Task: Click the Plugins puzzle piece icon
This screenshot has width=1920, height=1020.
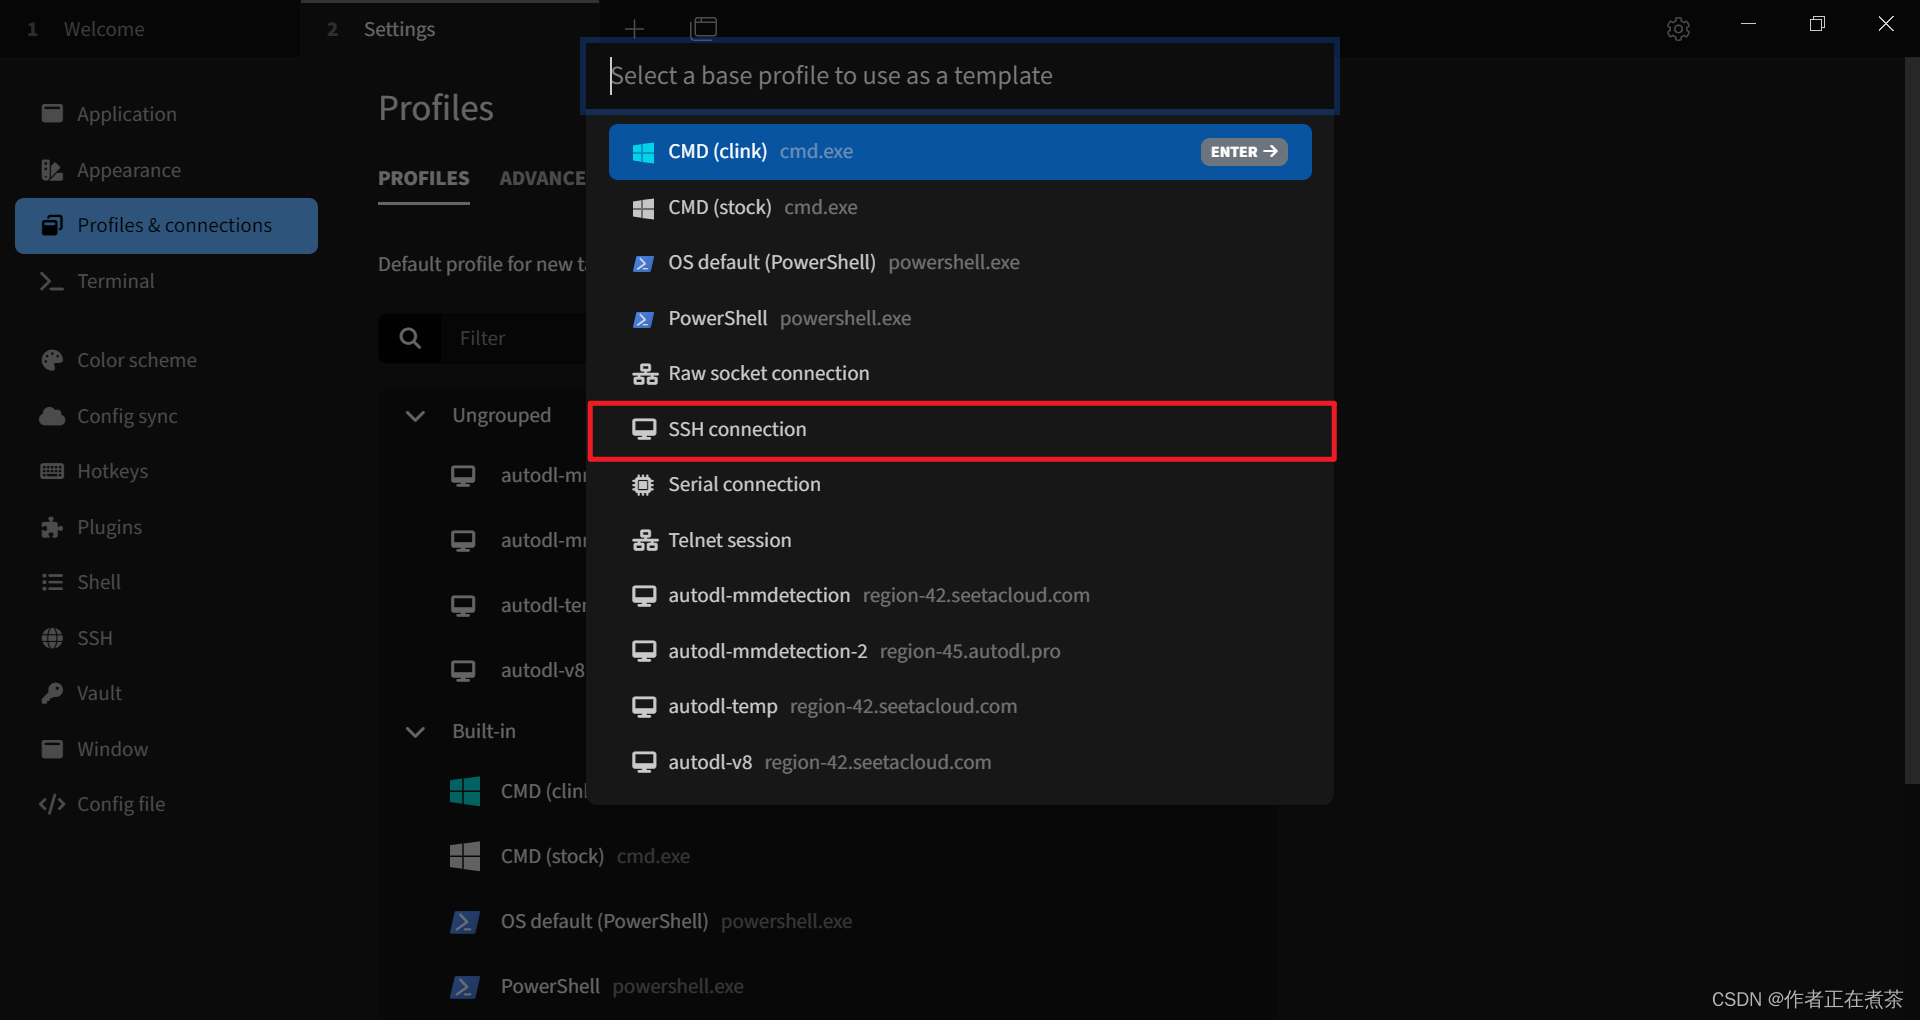Action: (52, 527)
